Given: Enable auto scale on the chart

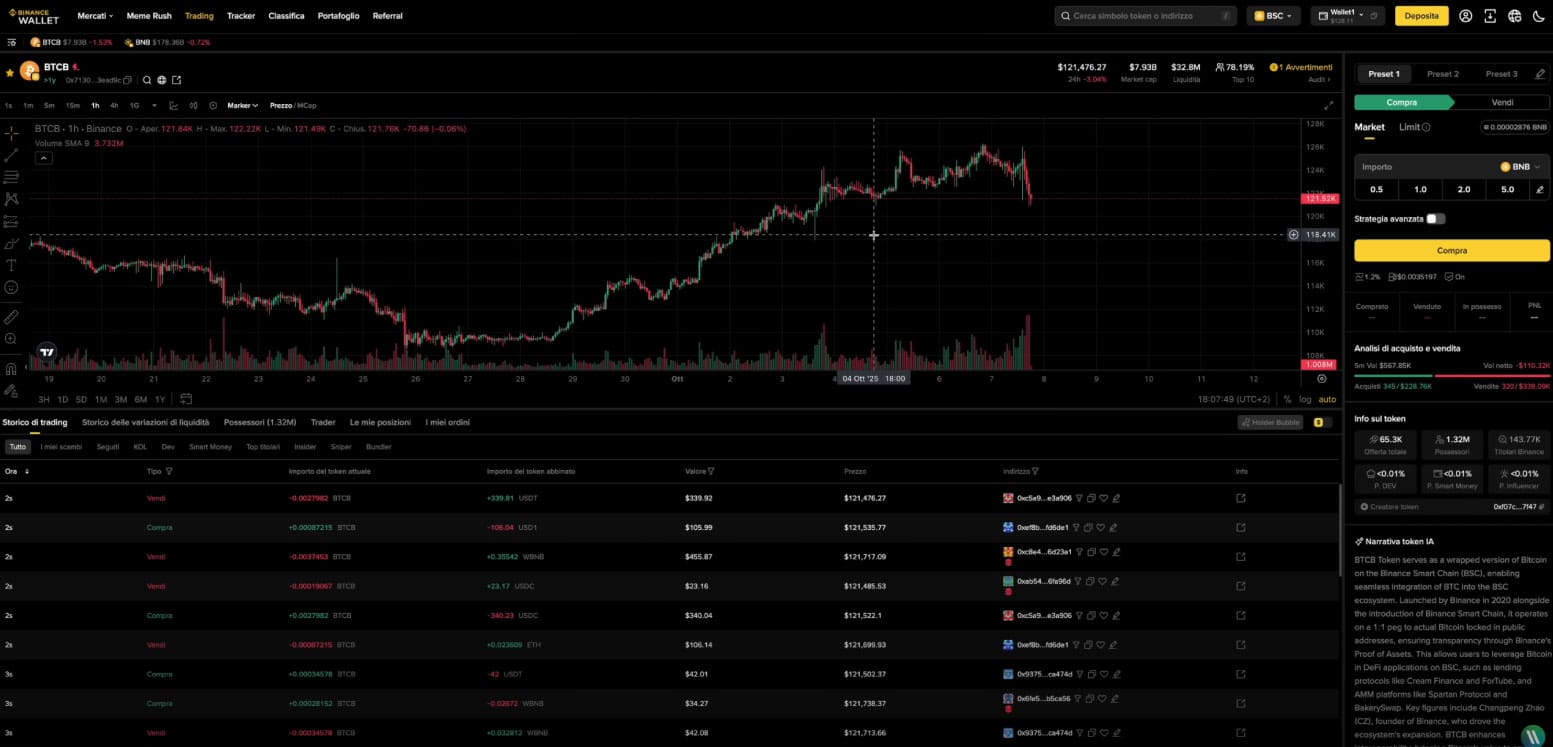Looking at the screenshot, I should pyautogui.click(x=1327, y=399).
